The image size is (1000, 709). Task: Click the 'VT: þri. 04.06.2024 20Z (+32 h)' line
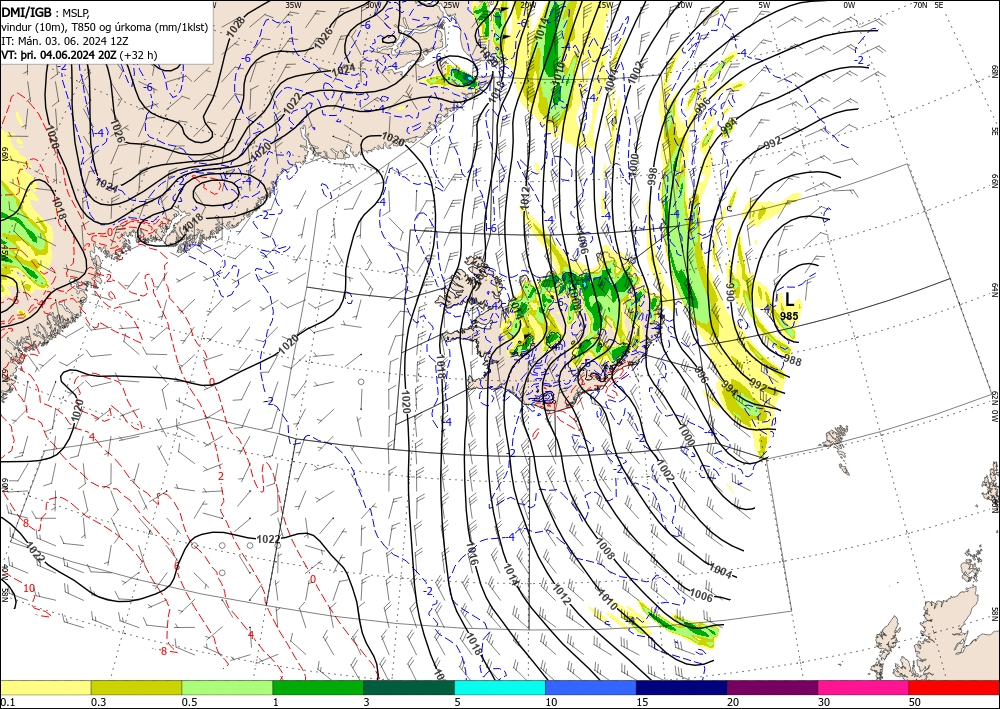click(x=79, y=55)
